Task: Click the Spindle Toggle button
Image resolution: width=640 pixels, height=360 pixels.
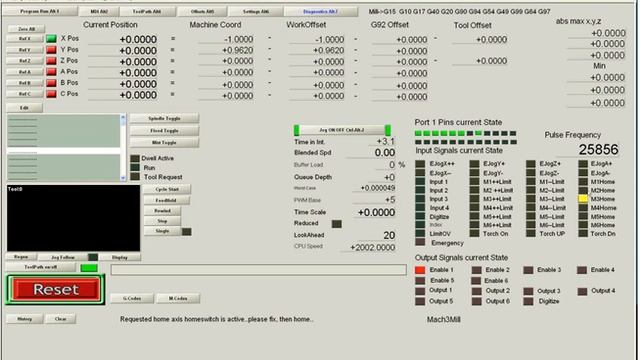Action: tap(164, 118)
